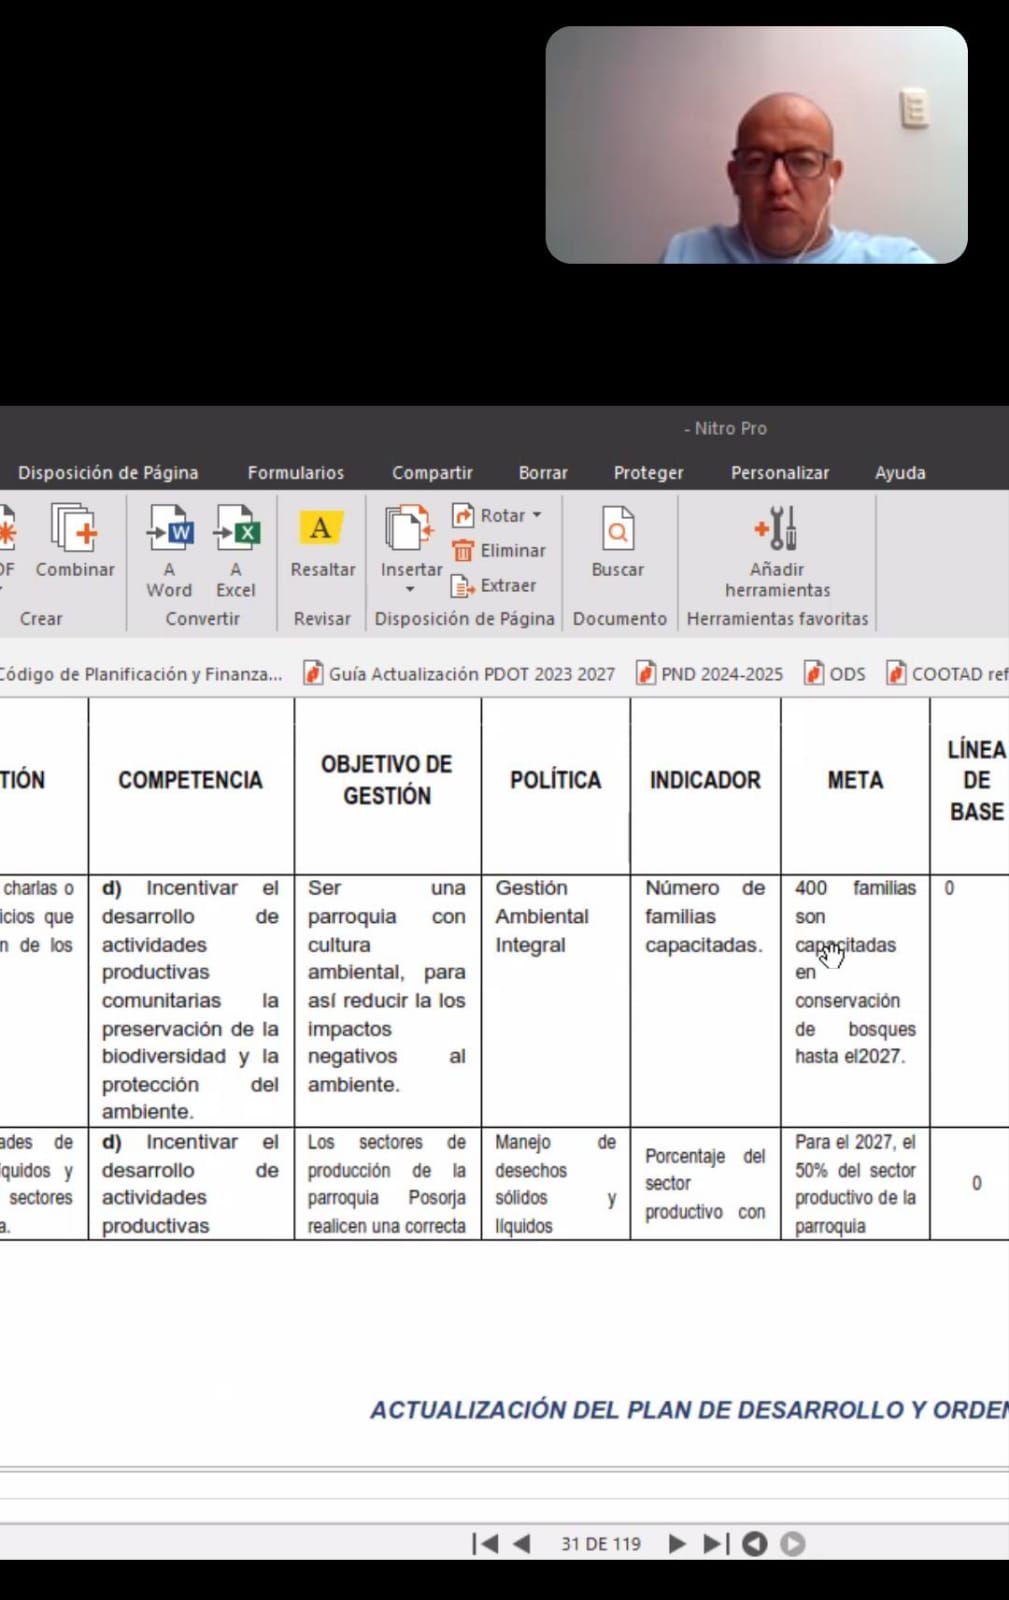Click Añadir herramientas icon

click(x=777, y=529)
